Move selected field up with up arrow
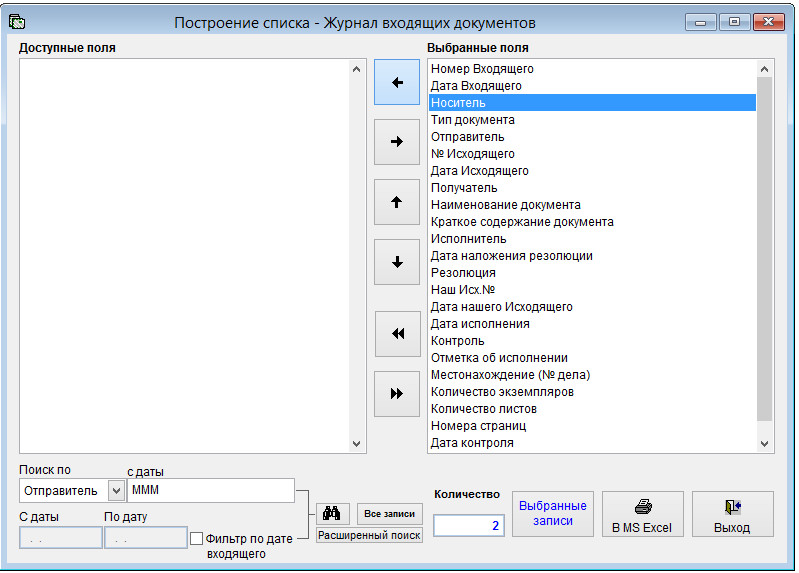 pos(396,202)
